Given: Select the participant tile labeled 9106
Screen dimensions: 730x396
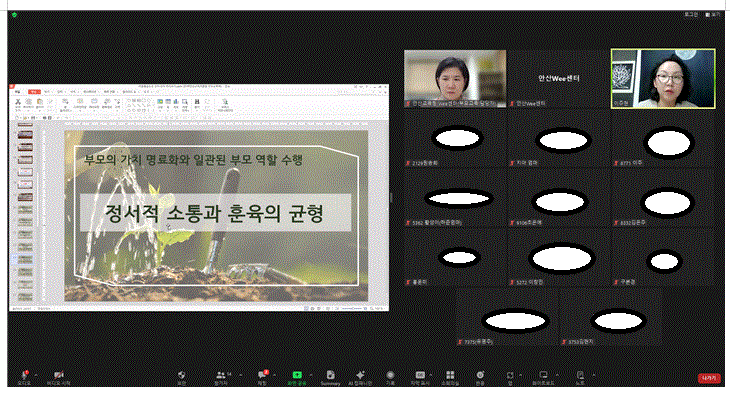Looking at the screenshot, I should pos(559,198).
